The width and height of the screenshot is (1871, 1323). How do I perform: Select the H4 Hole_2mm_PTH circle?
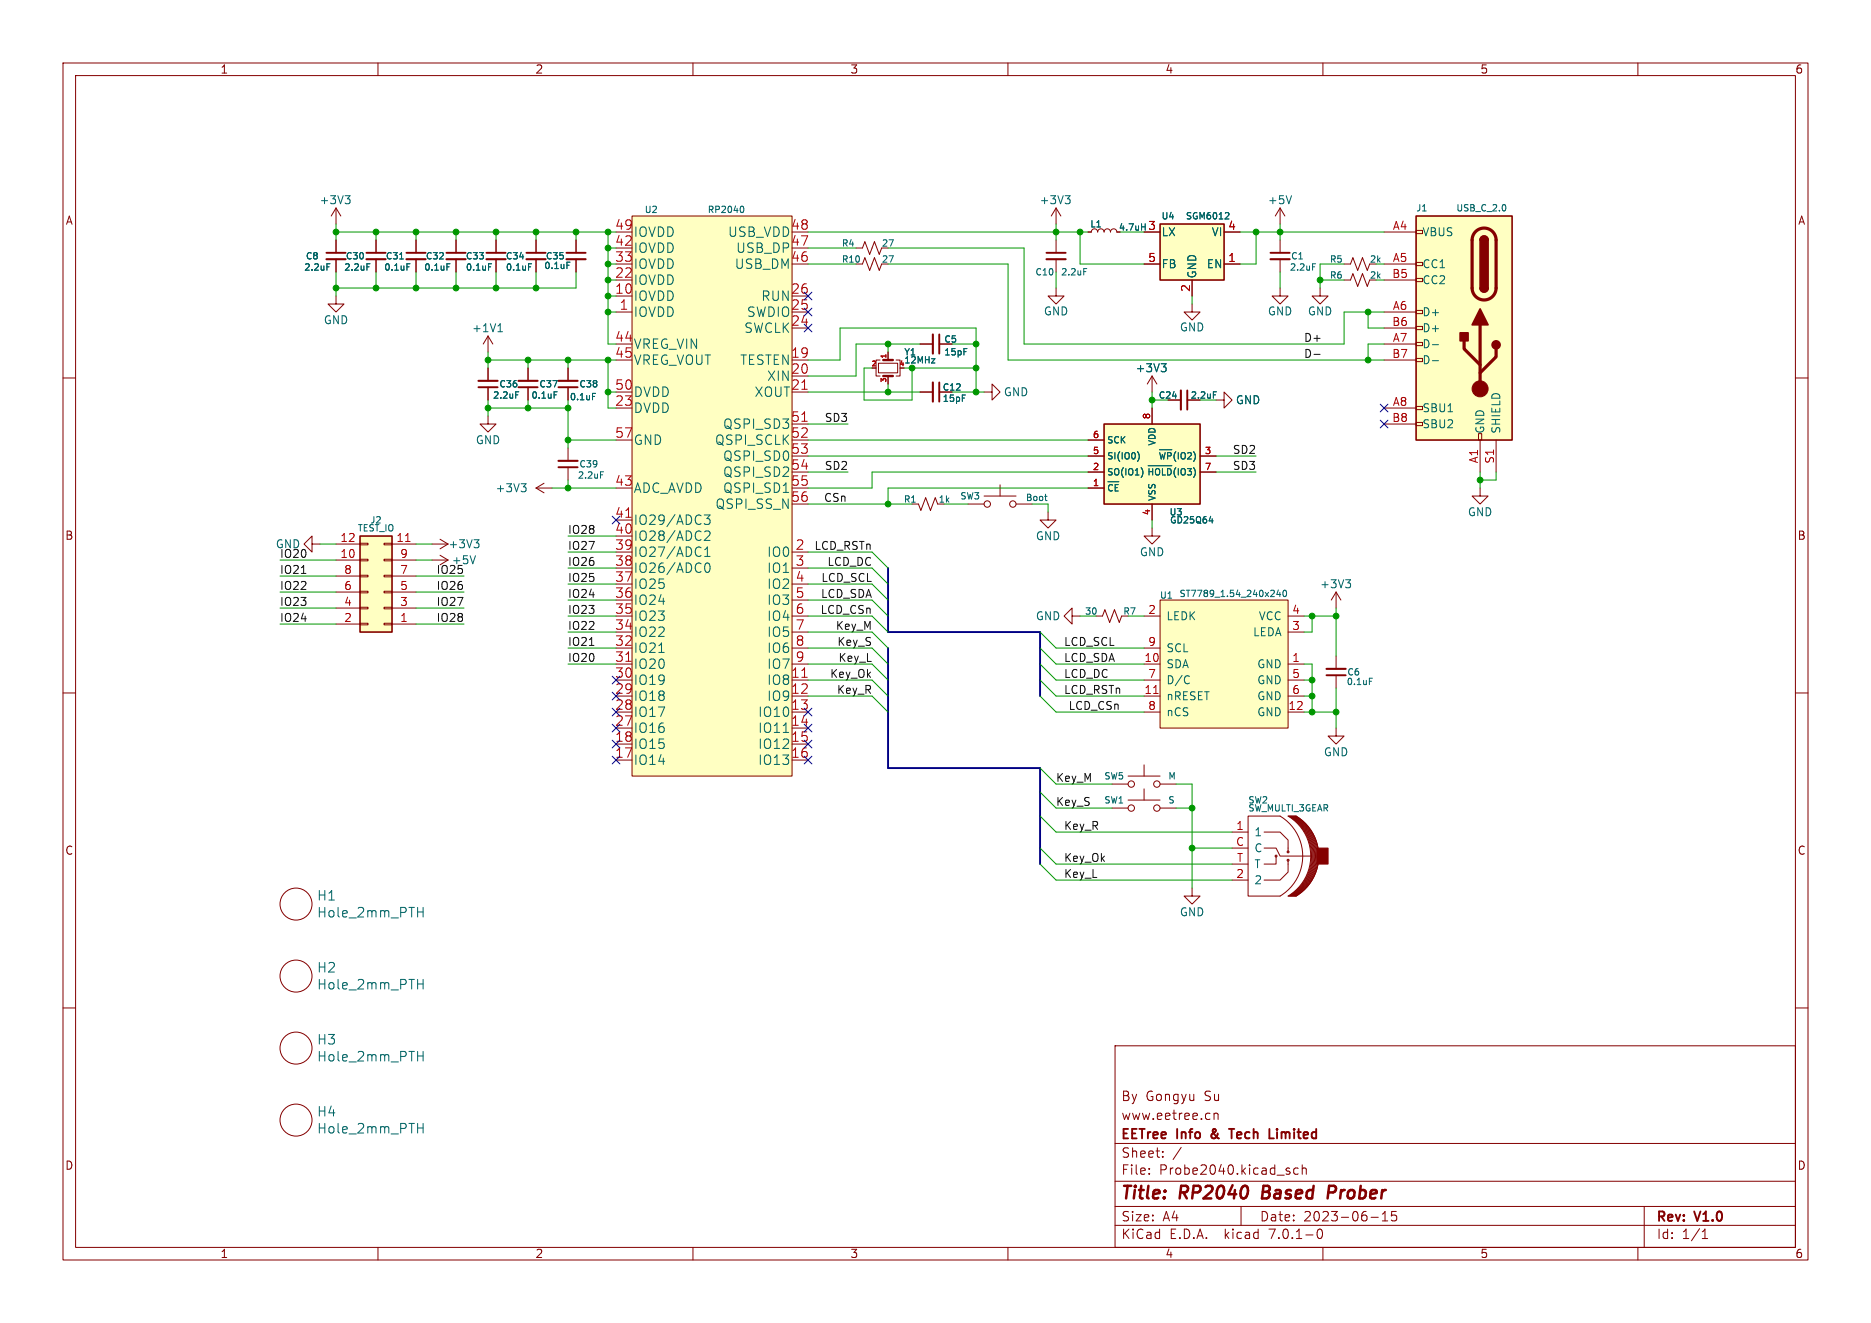click(296, 1120)
